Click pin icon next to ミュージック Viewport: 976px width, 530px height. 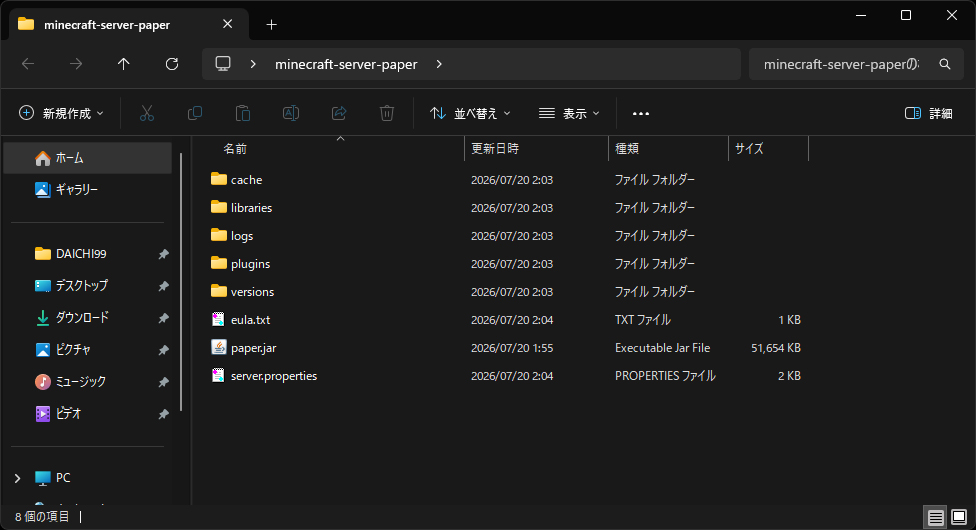tap(163, 382)
